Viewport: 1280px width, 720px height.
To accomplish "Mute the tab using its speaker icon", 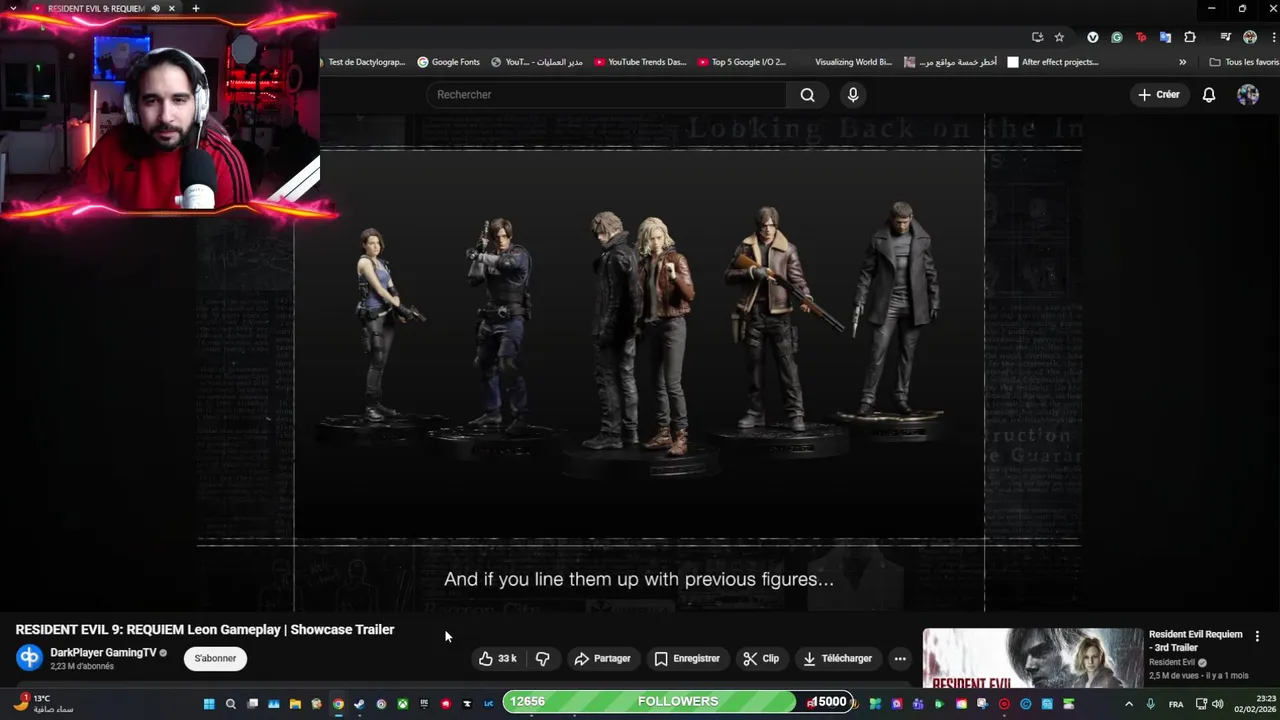I will point(155,9).
